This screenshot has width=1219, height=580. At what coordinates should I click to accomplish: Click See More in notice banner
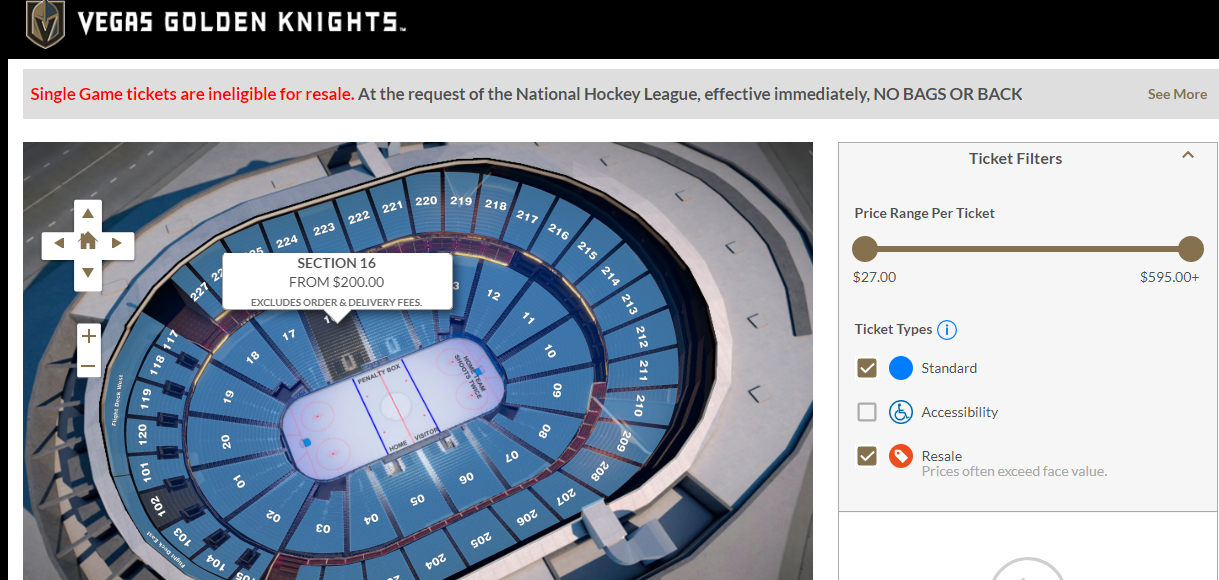pyautogui.click(x=1176, y=94)
